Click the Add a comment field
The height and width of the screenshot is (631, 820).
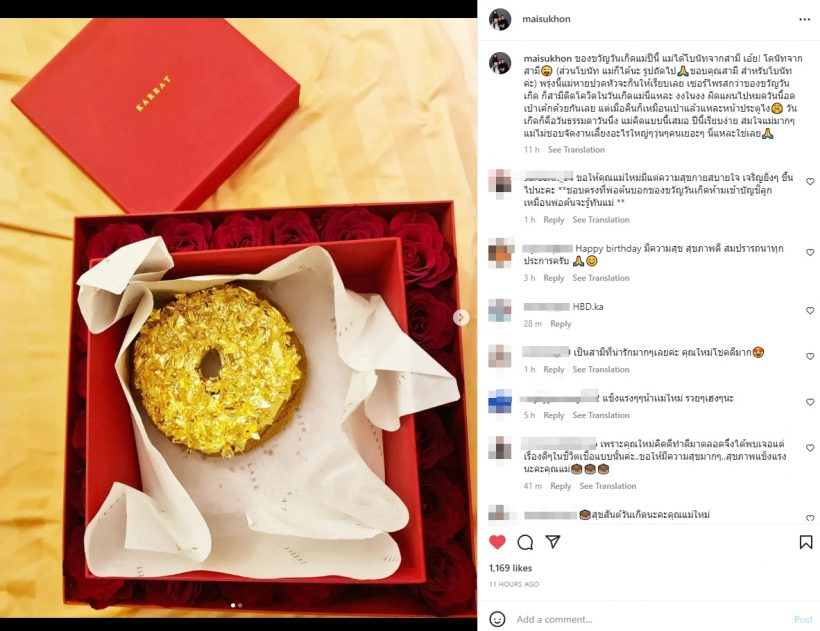648,619
